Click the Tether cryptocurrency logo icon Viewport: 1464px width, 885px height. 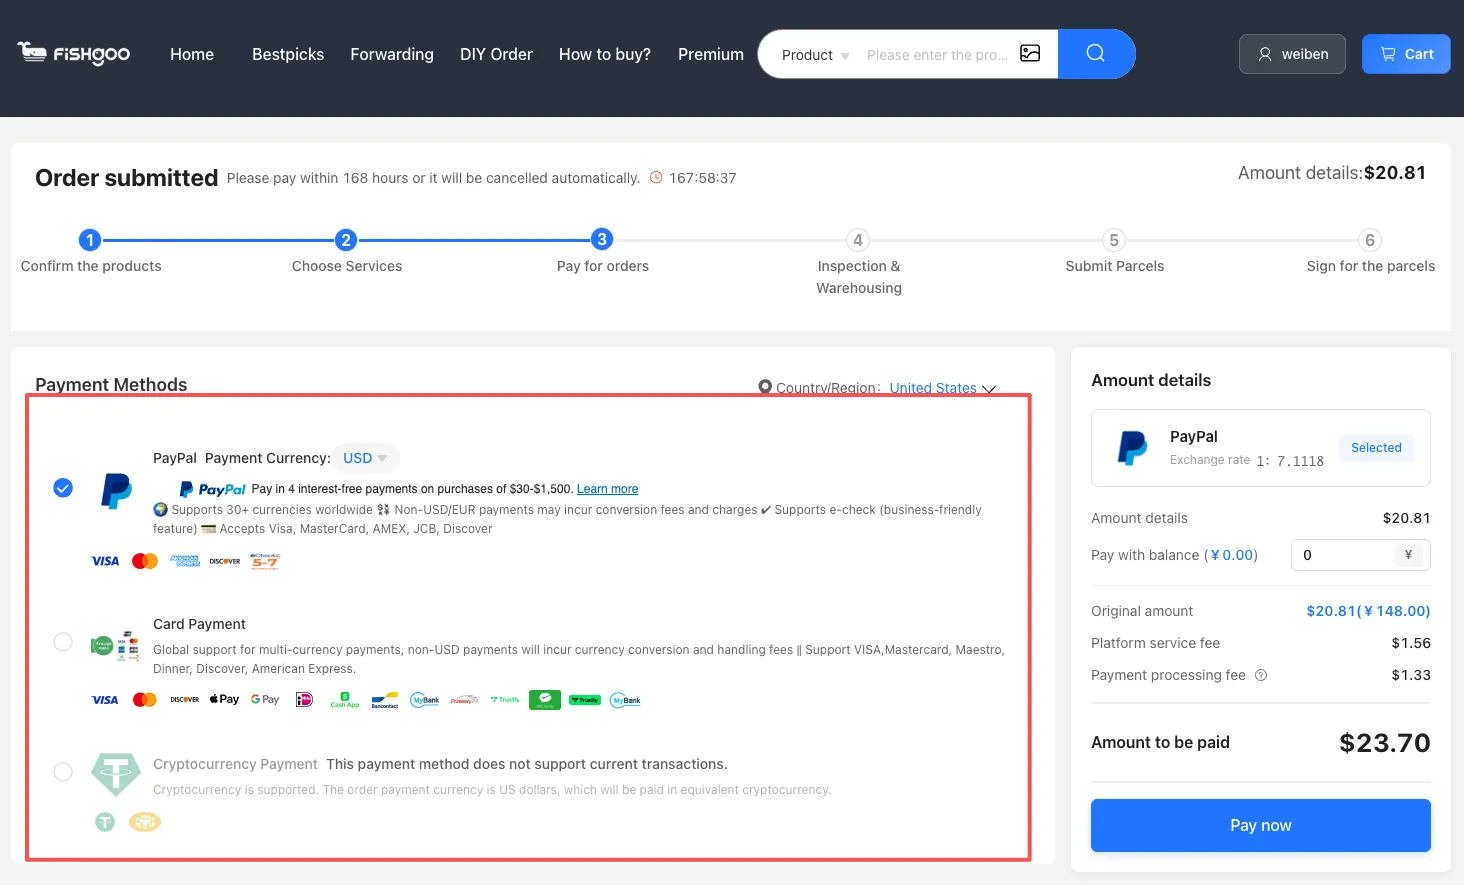pyautogui.click(x=116, y=773)
